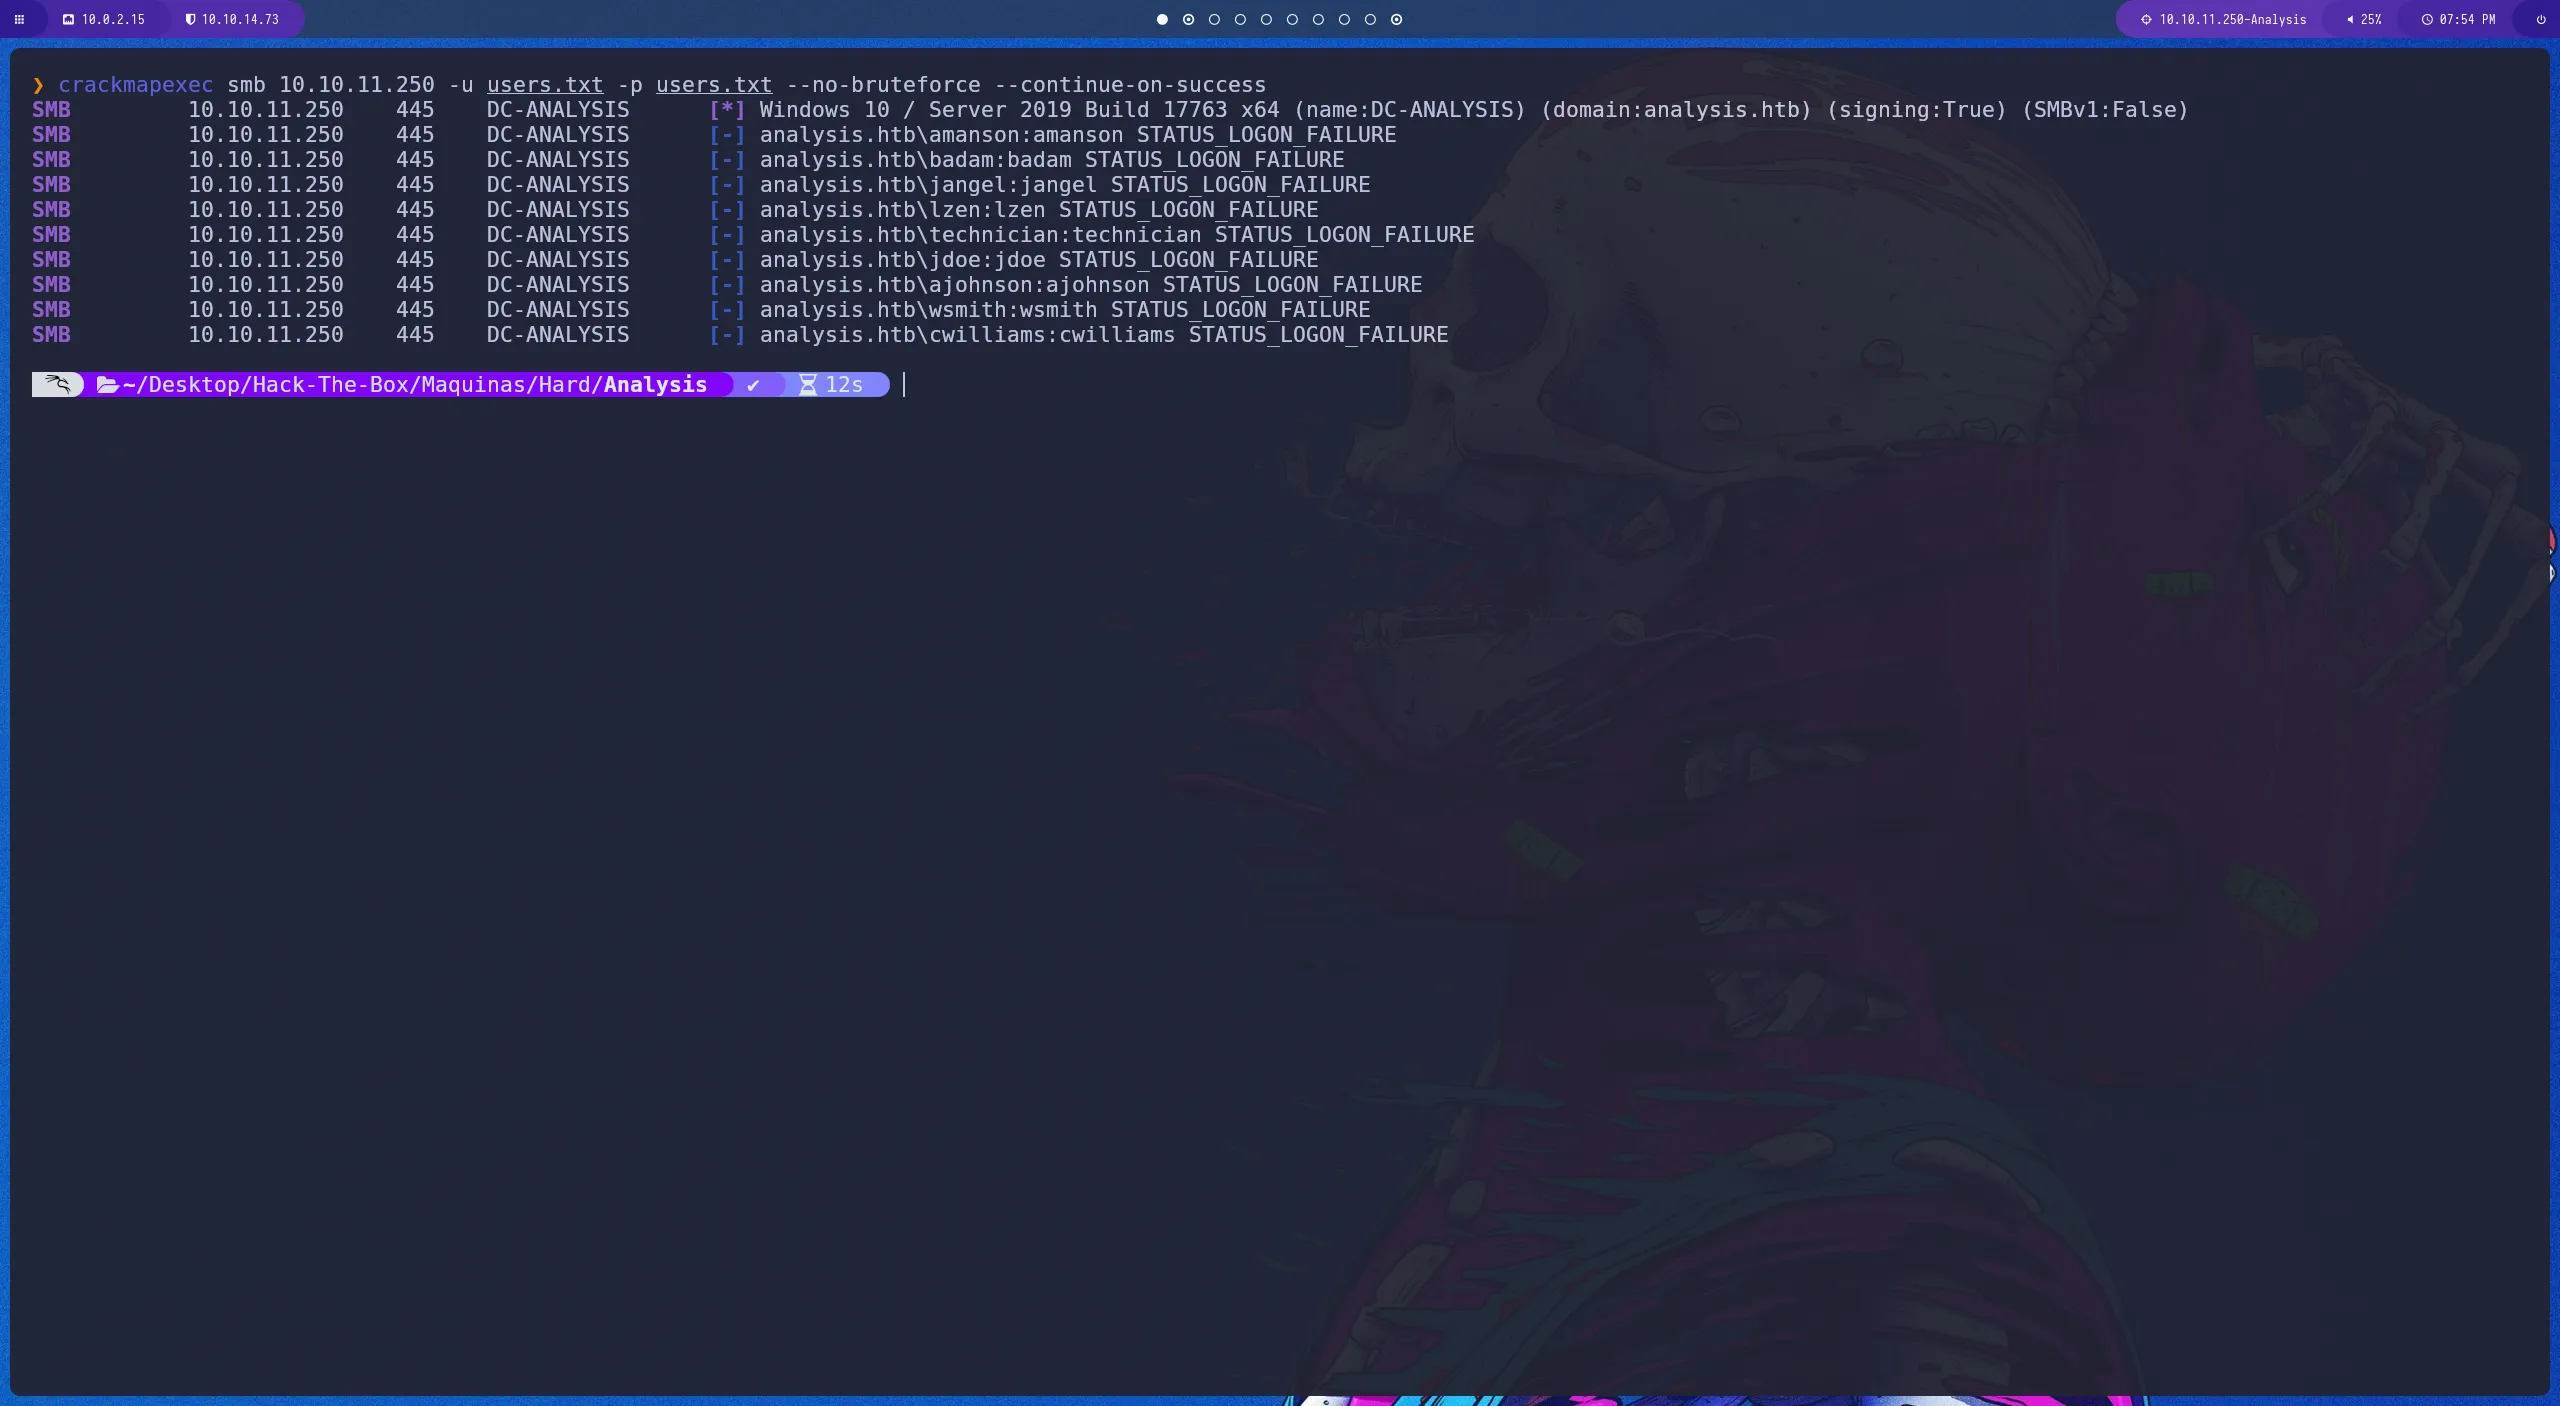Image resolution: width=2560 pixels, height=1406 pixels.
Task: Click the Analysis folder name in the prompt
Action: pos(655,384)
